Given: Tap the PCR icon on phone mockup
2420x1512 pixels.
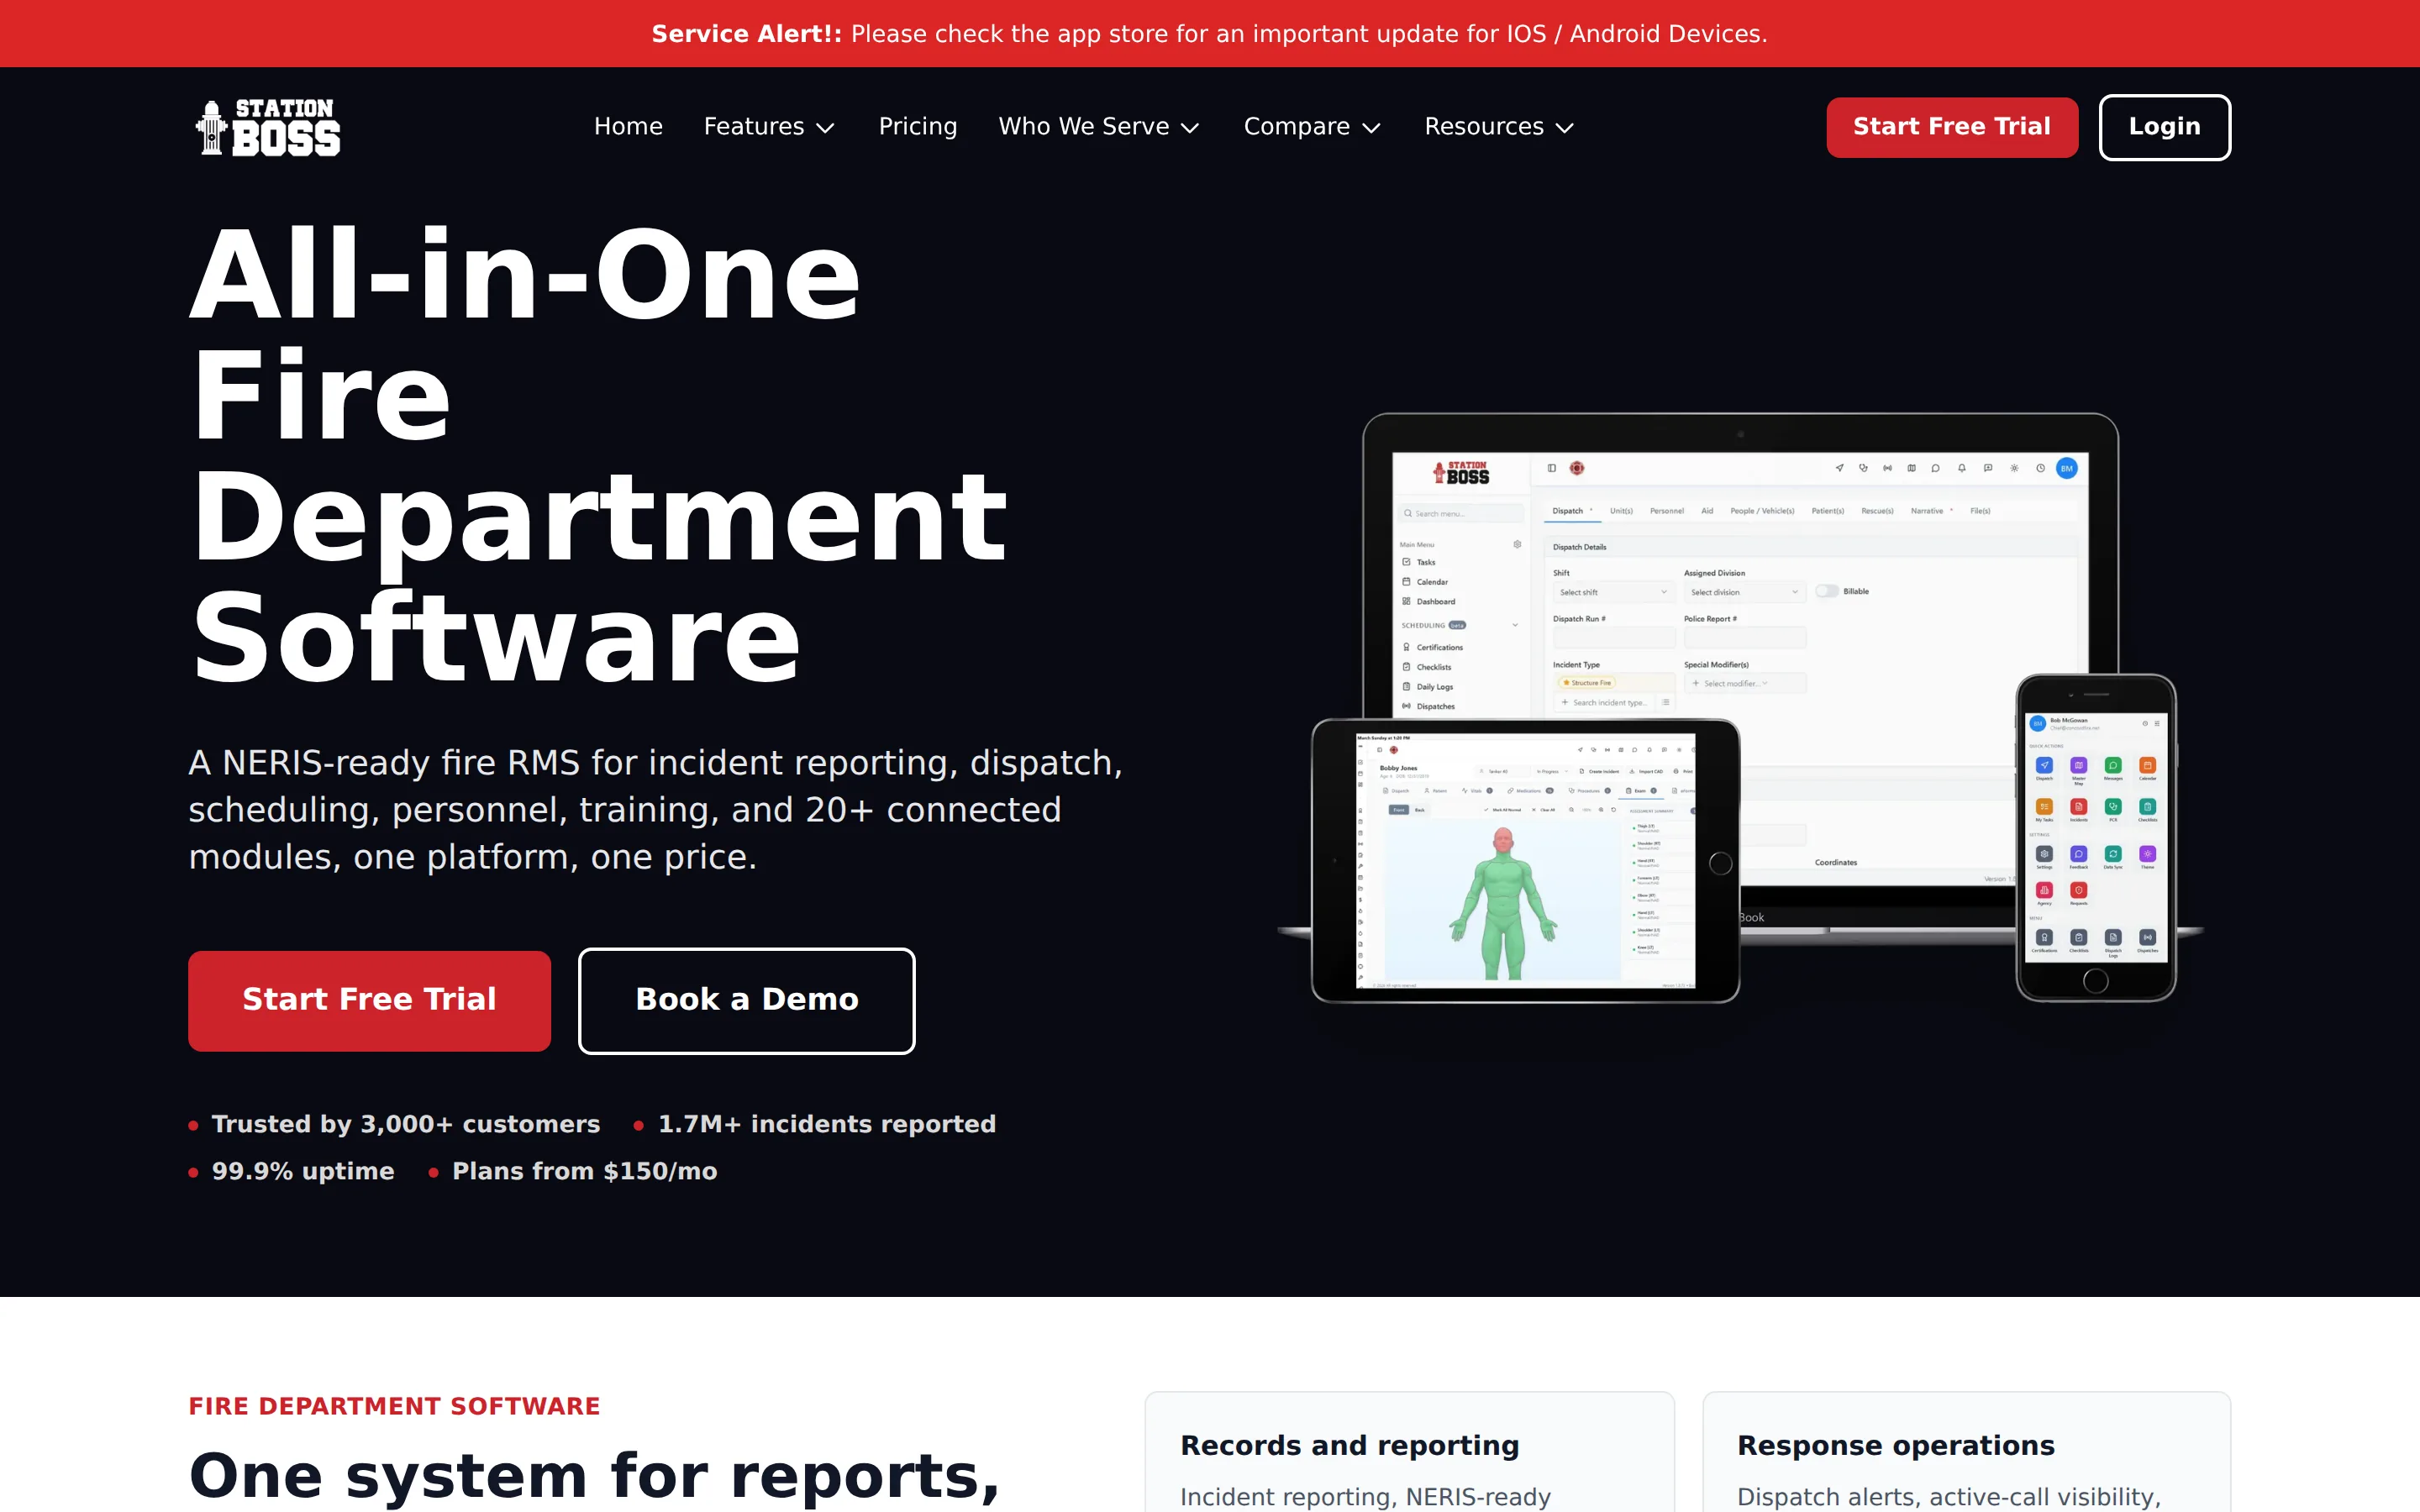Looking at the screenshot, I should click(2113, 807).
